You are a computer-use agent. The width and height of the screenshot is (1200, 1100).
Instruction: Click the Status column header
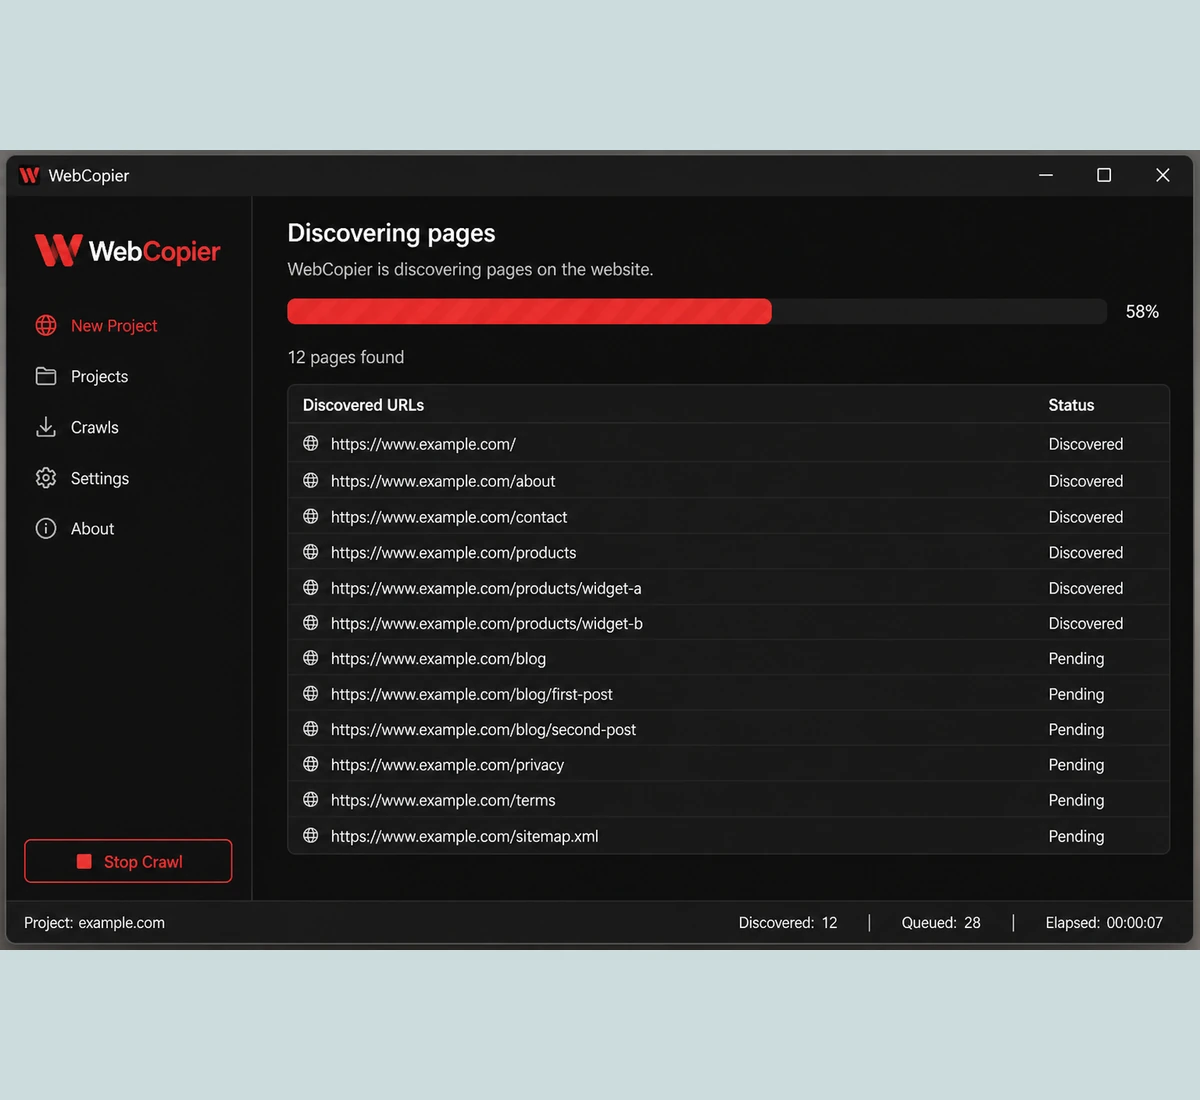[1071, 405]
